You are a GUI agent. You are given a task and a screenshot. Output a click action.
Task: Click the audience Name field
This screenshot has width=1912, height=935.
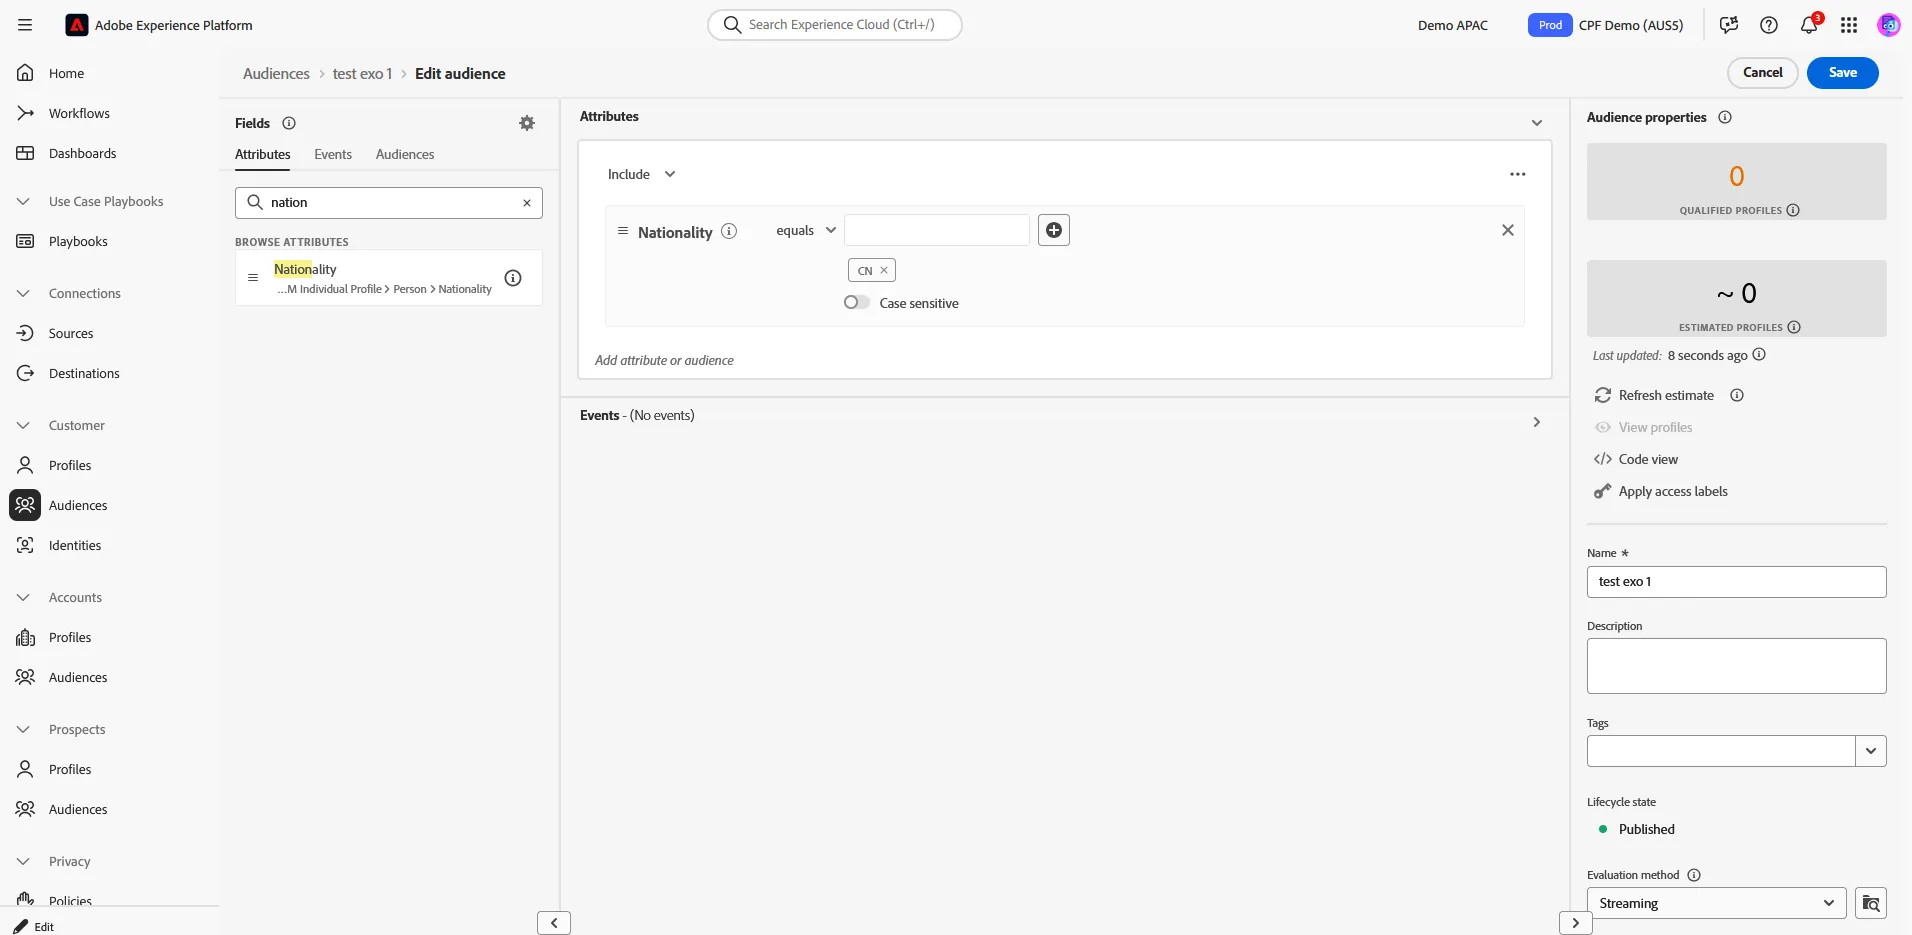1737,582
